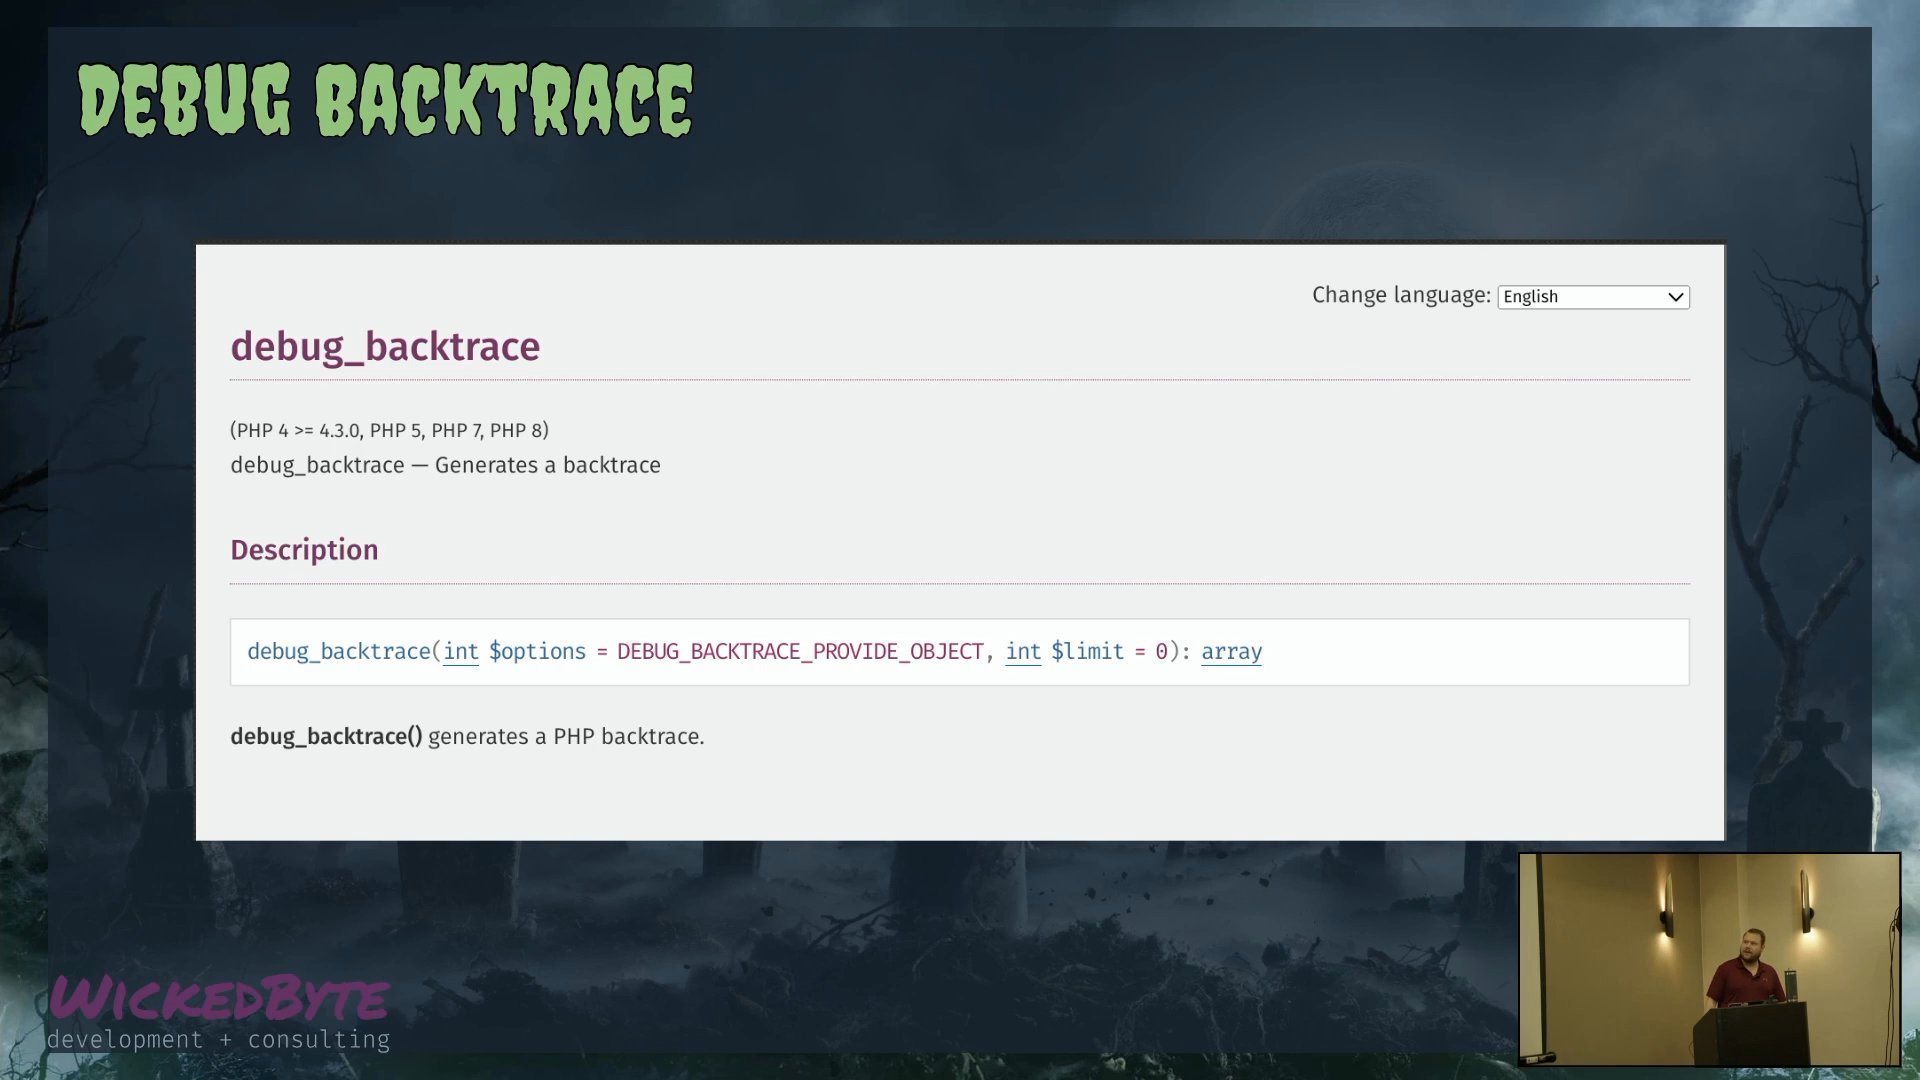1920x1080 pixels.
Task: Open the Change language dropdown showing English
Action: 1593,297
